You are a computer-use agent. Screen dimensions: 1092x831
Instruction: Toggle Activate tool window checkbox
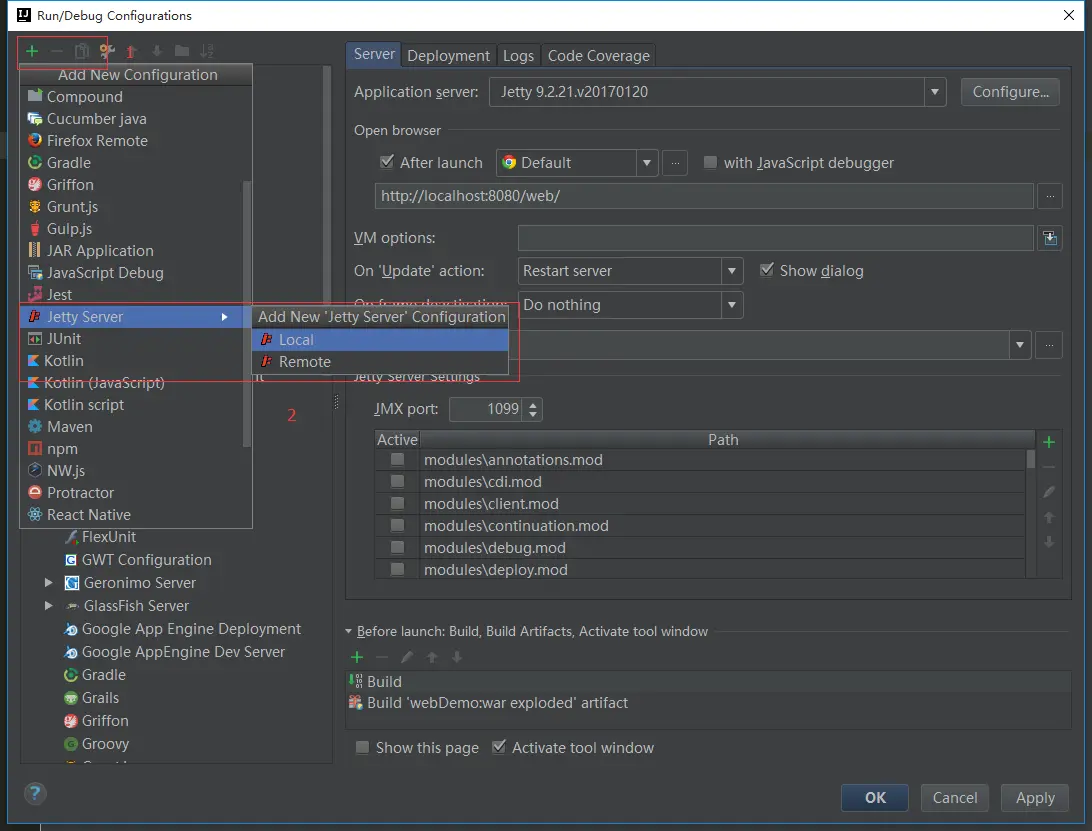click(499, 747)
